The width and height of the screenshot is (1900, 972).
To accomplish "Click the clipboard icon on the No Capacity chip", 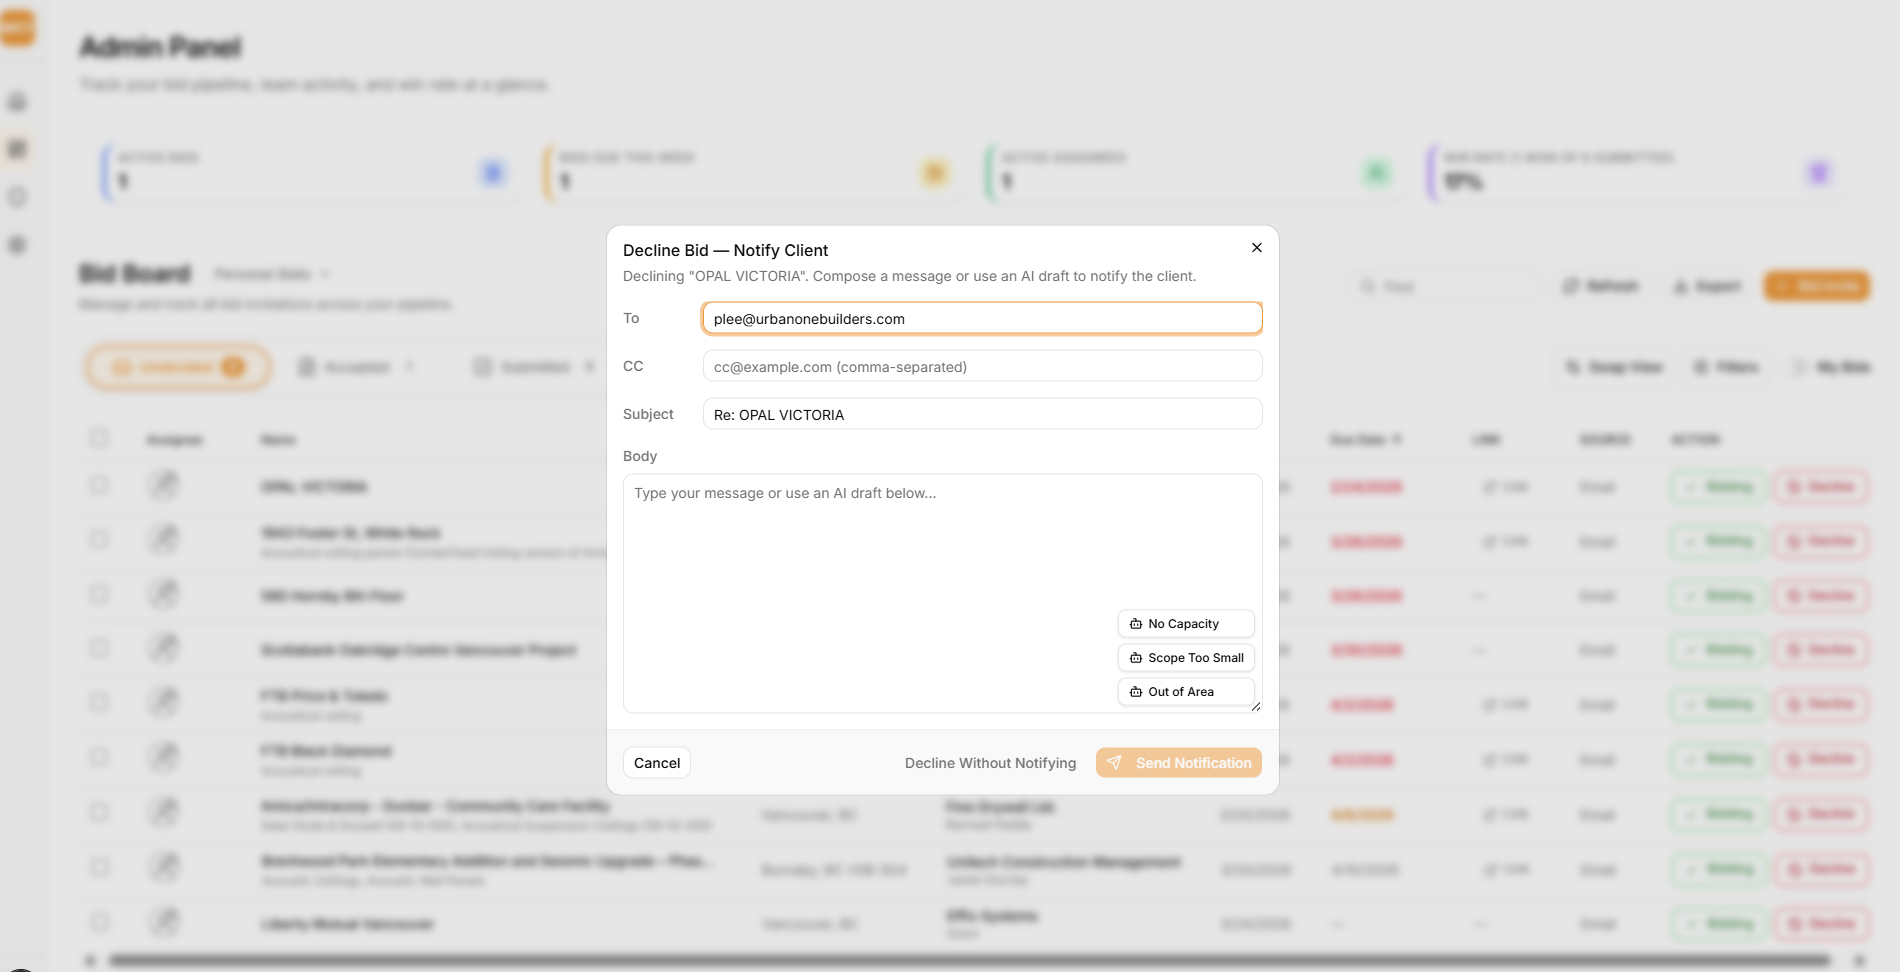I will tap(1136, 623).
